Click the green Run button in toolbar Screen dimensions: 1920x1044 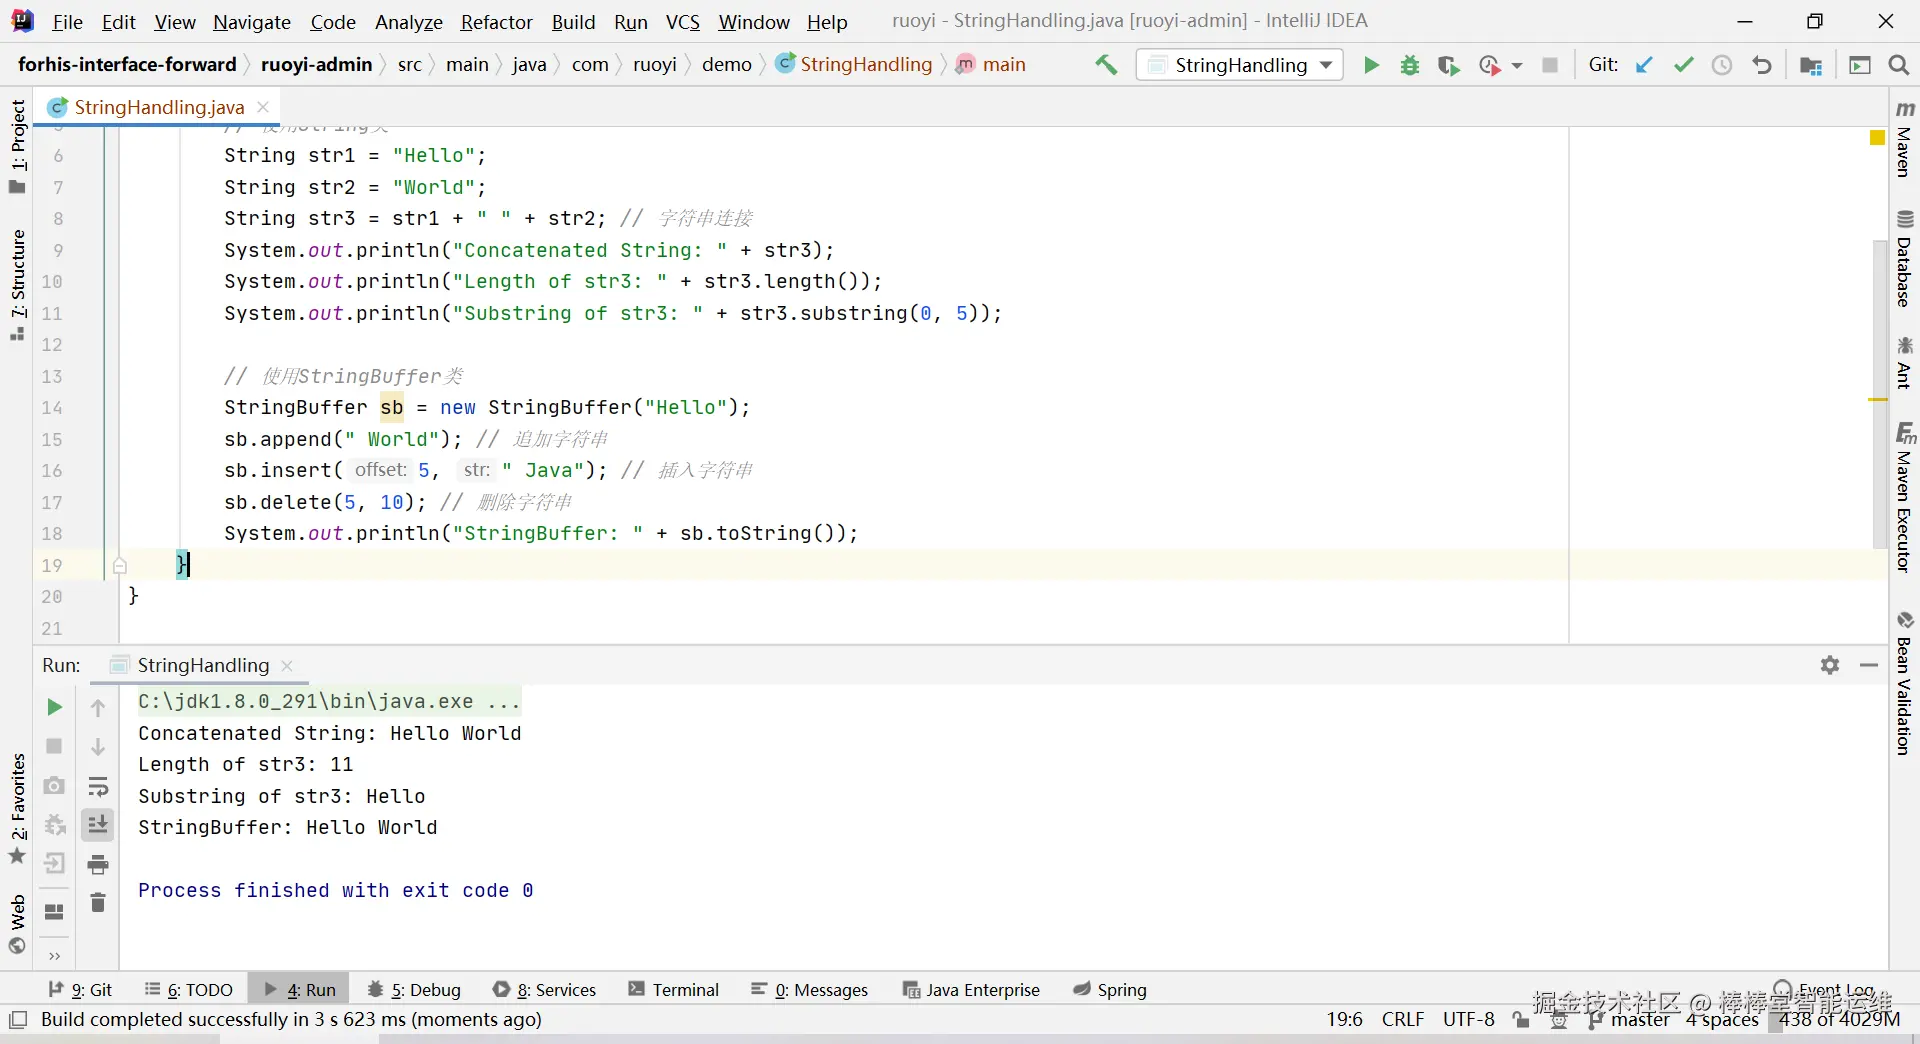click(1371, 65)
